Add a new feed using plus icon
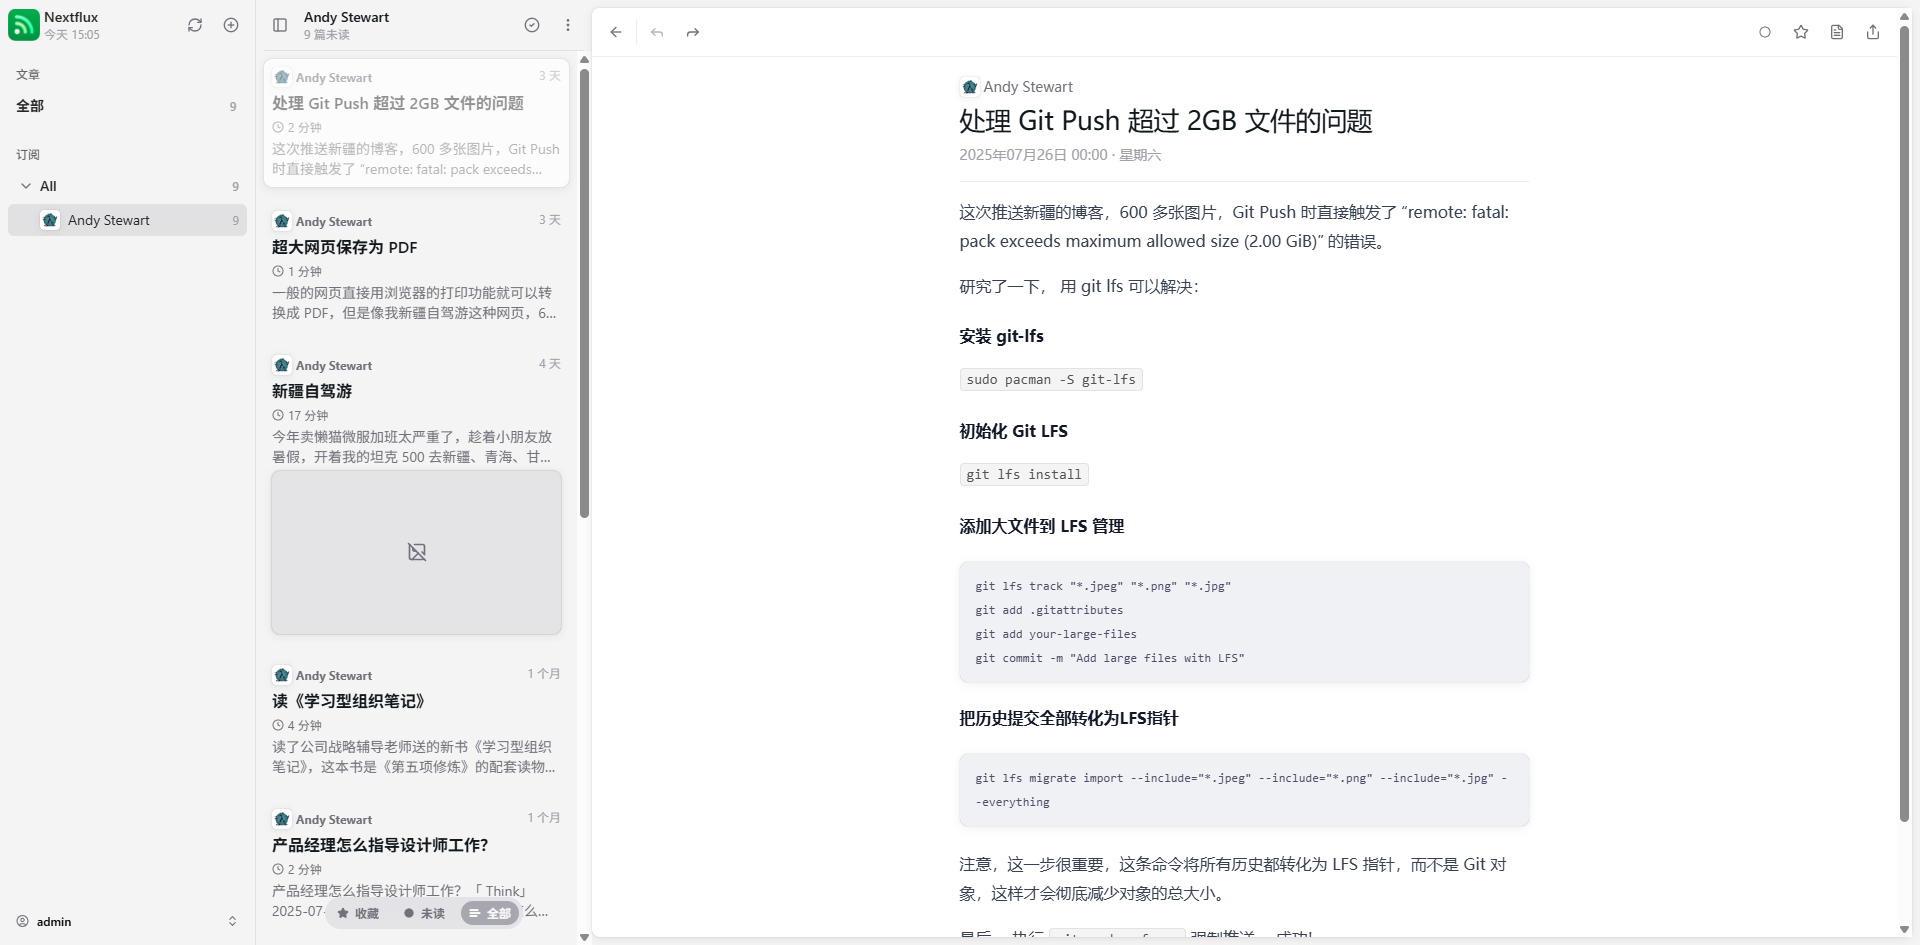The width and height of the screenshot is (1920, 945). (x=231, y=25)
